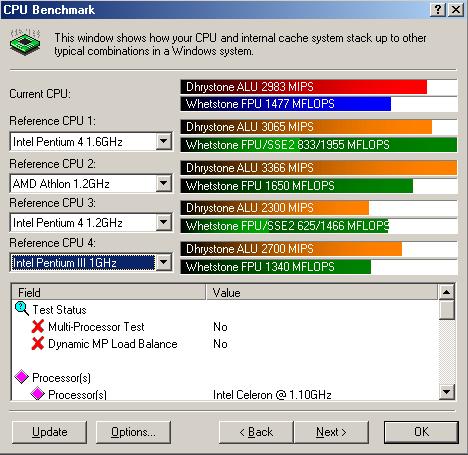
Task: Click the Whetstone FPU 1477 MFLOPS blue bar
Action: click(x=286, y=104)
